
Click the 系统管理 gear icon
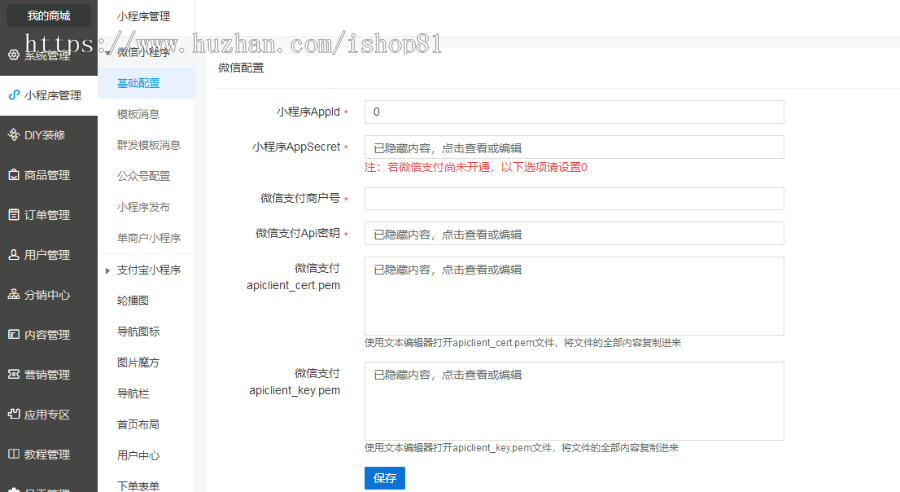(14, 55)
